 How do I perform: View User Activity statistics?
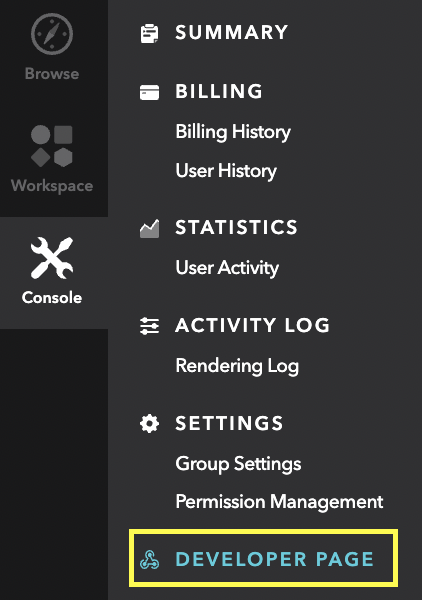(227, 268)
